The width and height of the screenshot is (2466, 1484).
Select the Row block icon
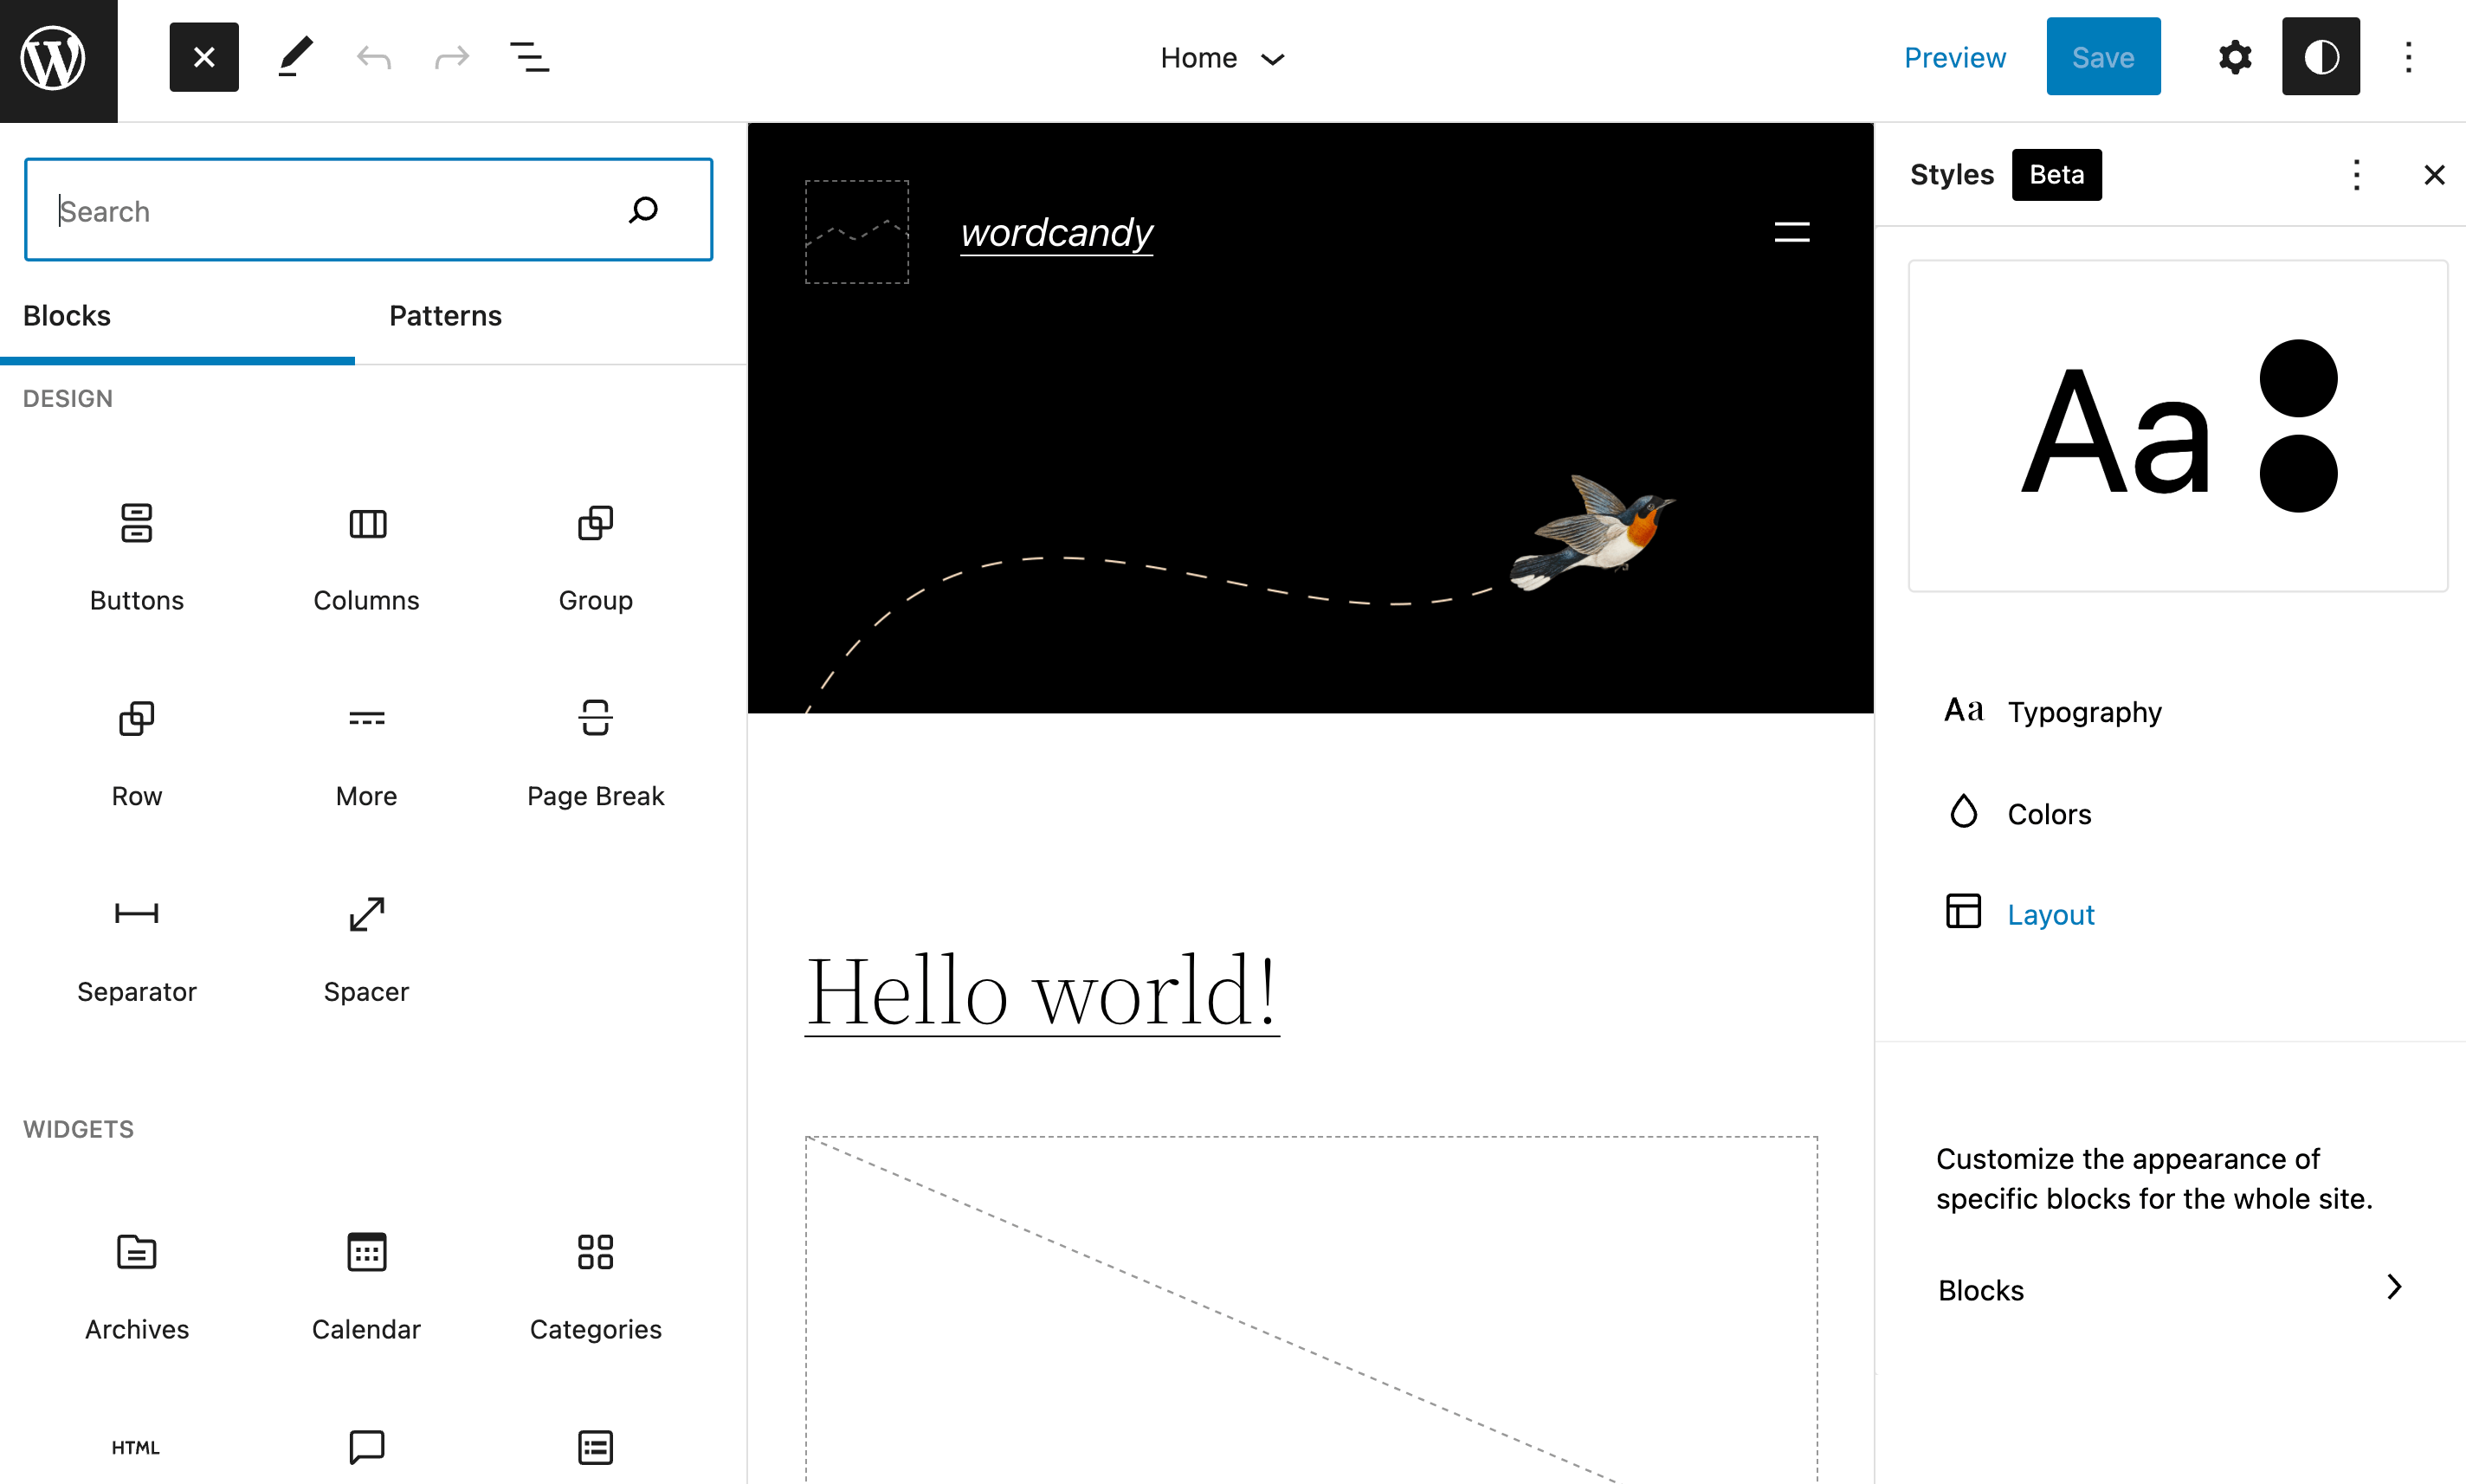pyautogui.click(x=136, y=719)
